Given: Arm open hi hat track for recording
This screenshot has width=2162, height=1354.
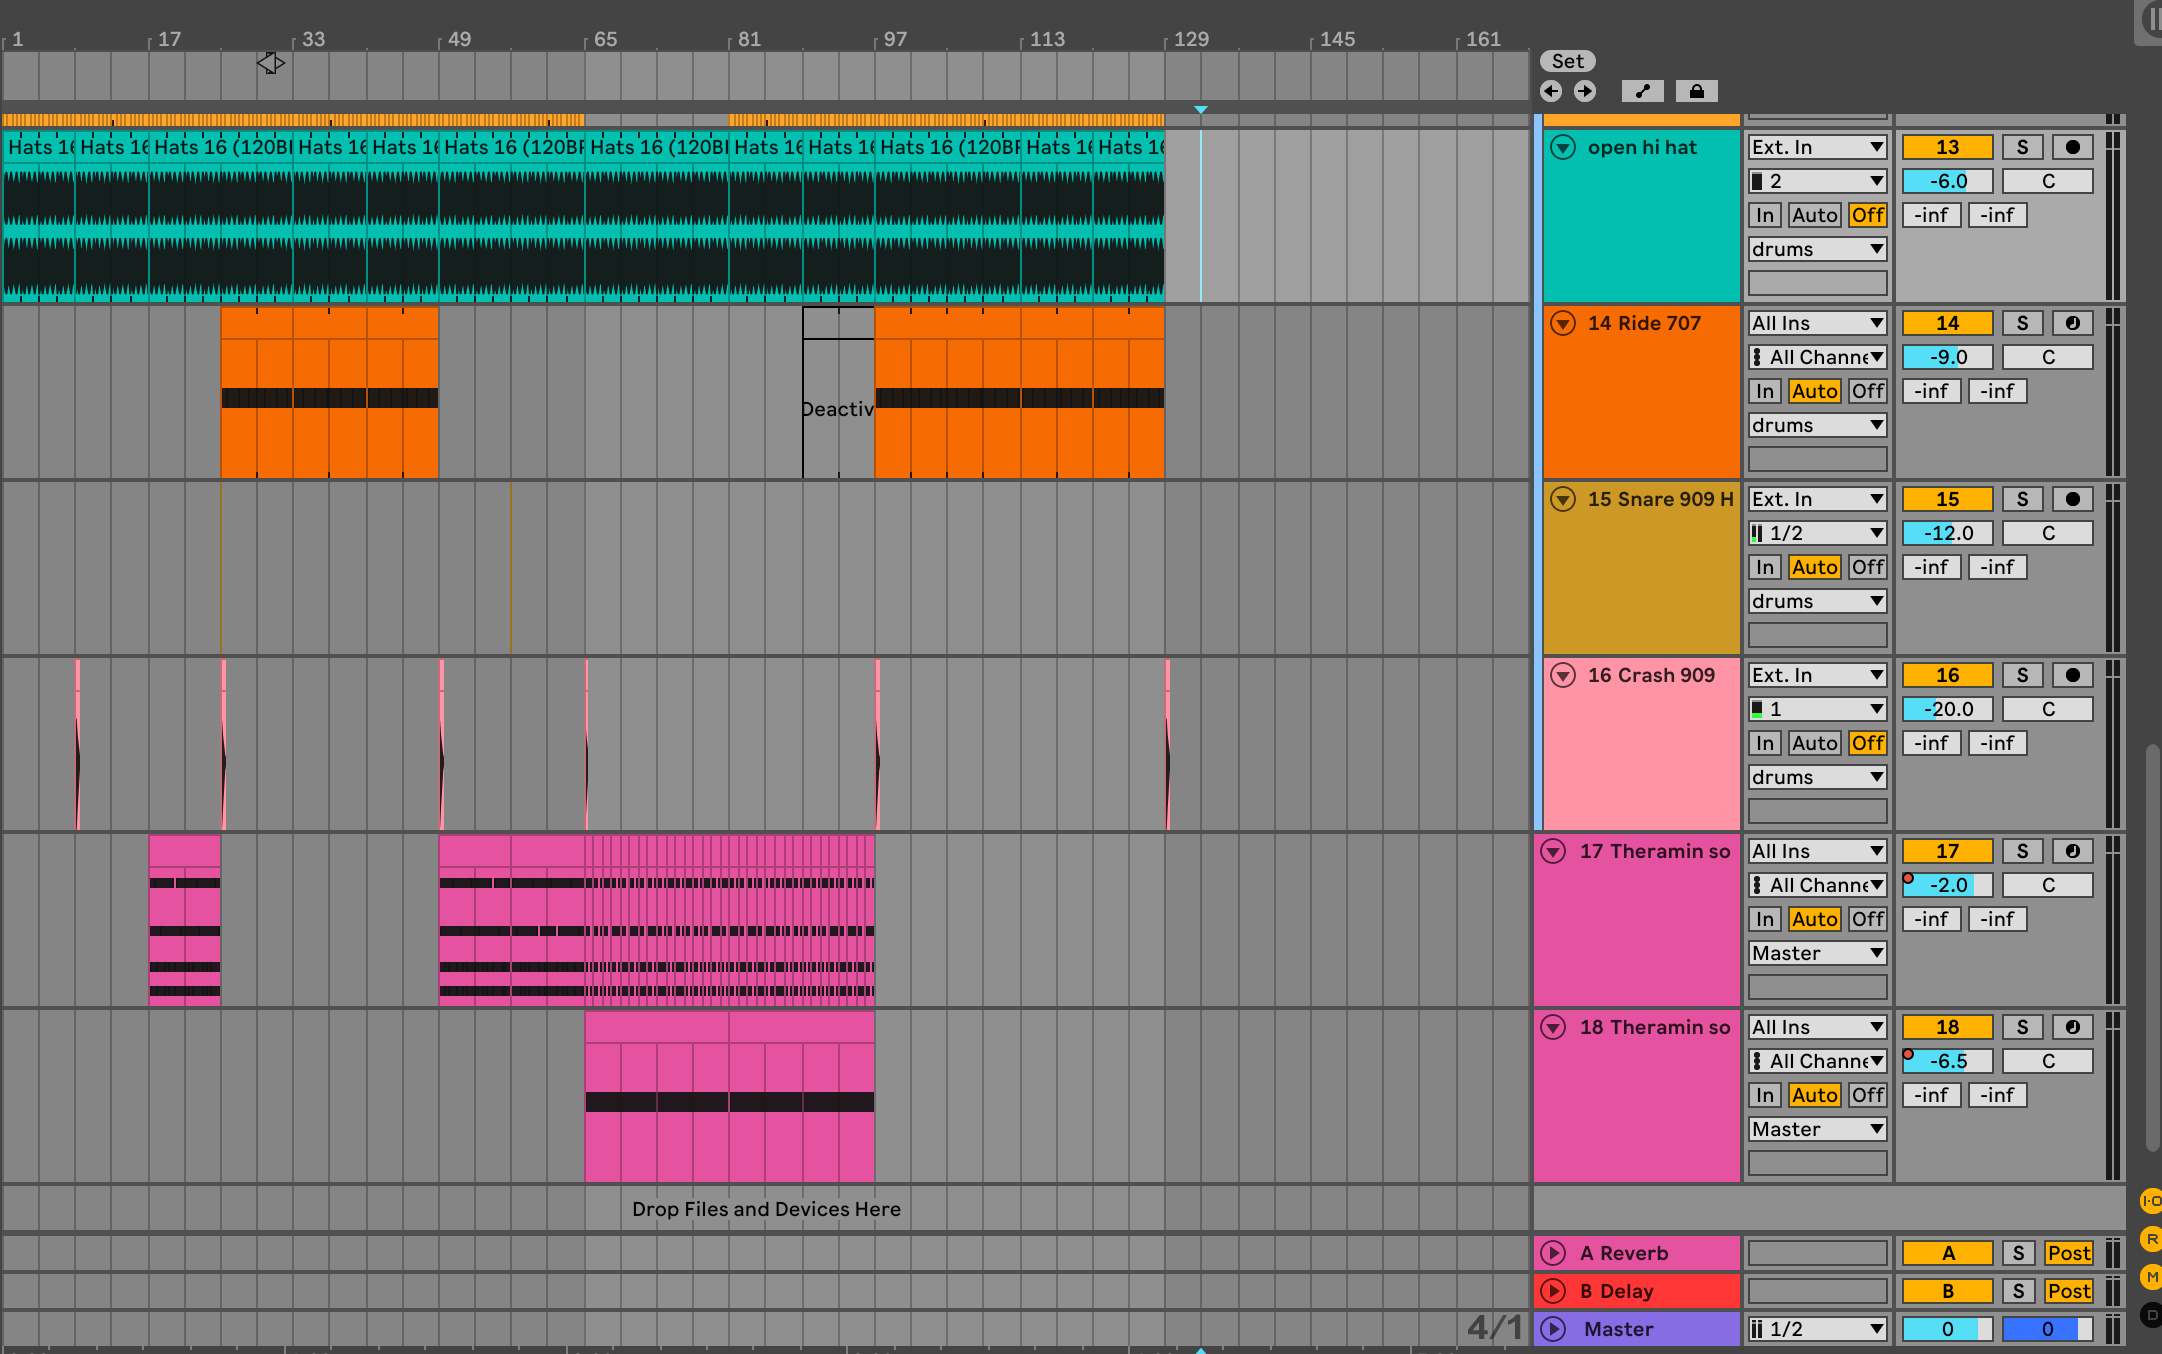Looking at the screenshot, I should (x=2073, y=147).
